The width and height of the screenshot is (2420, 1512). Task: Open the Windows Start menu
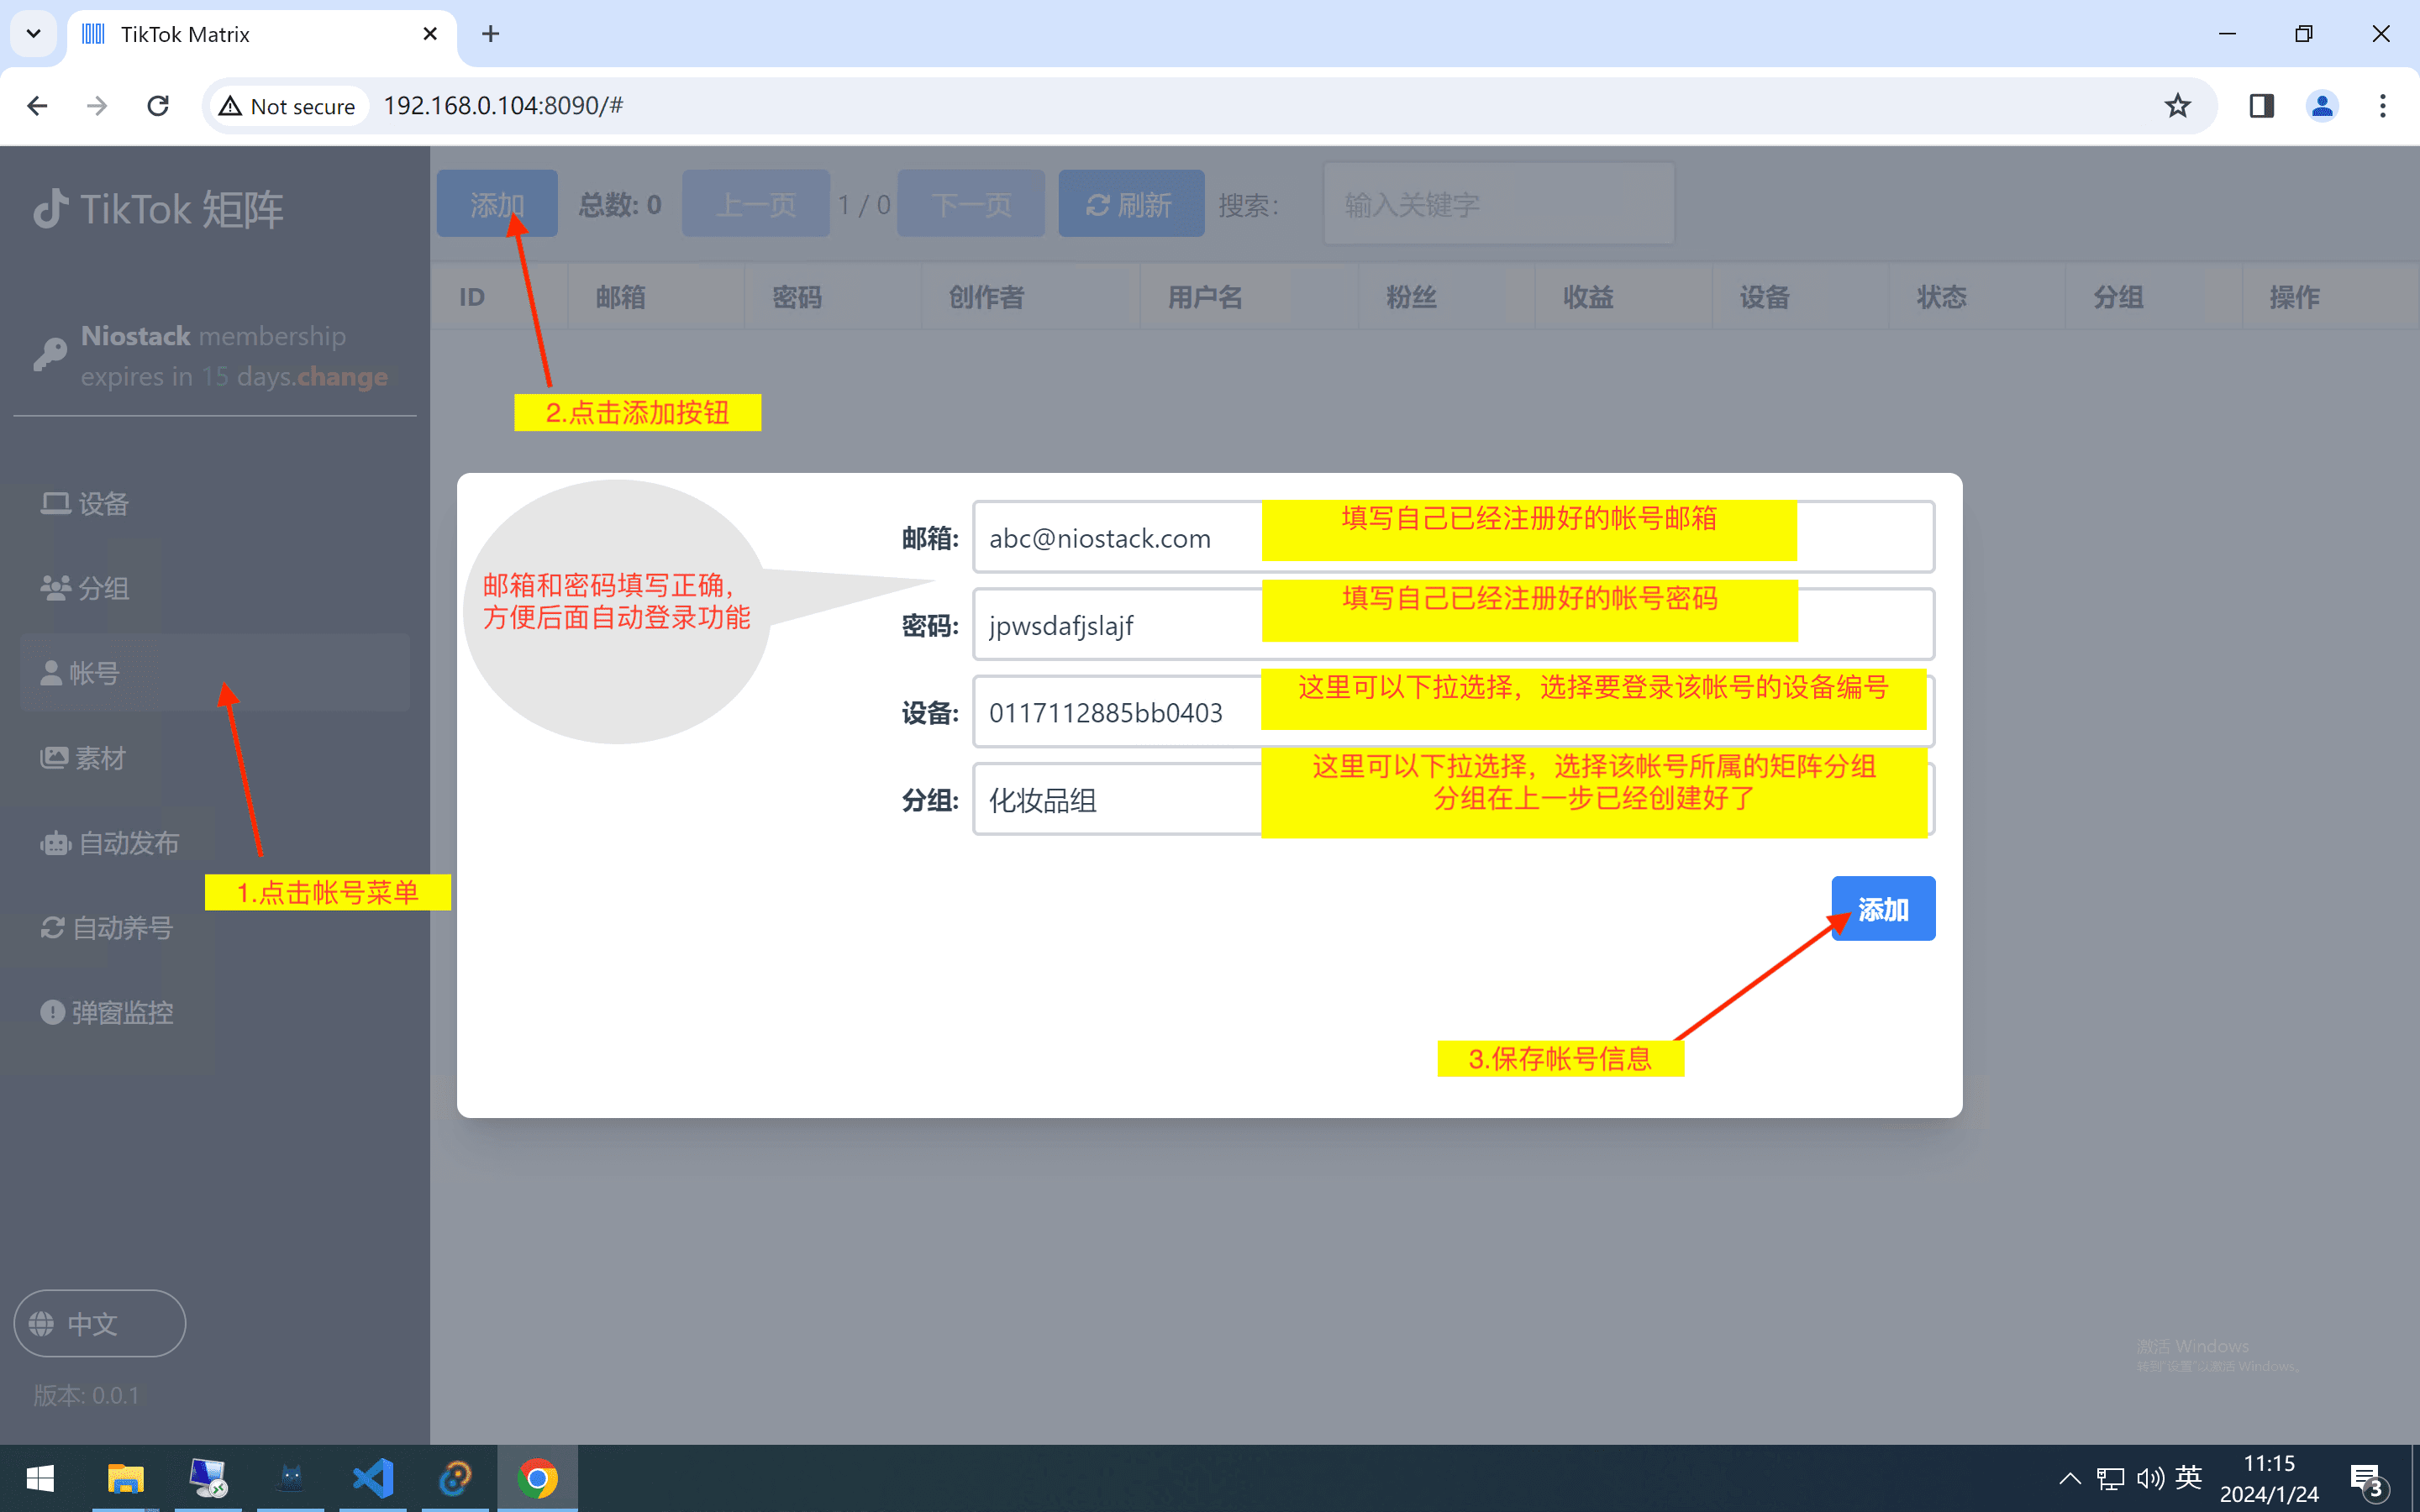point(40,1478)
